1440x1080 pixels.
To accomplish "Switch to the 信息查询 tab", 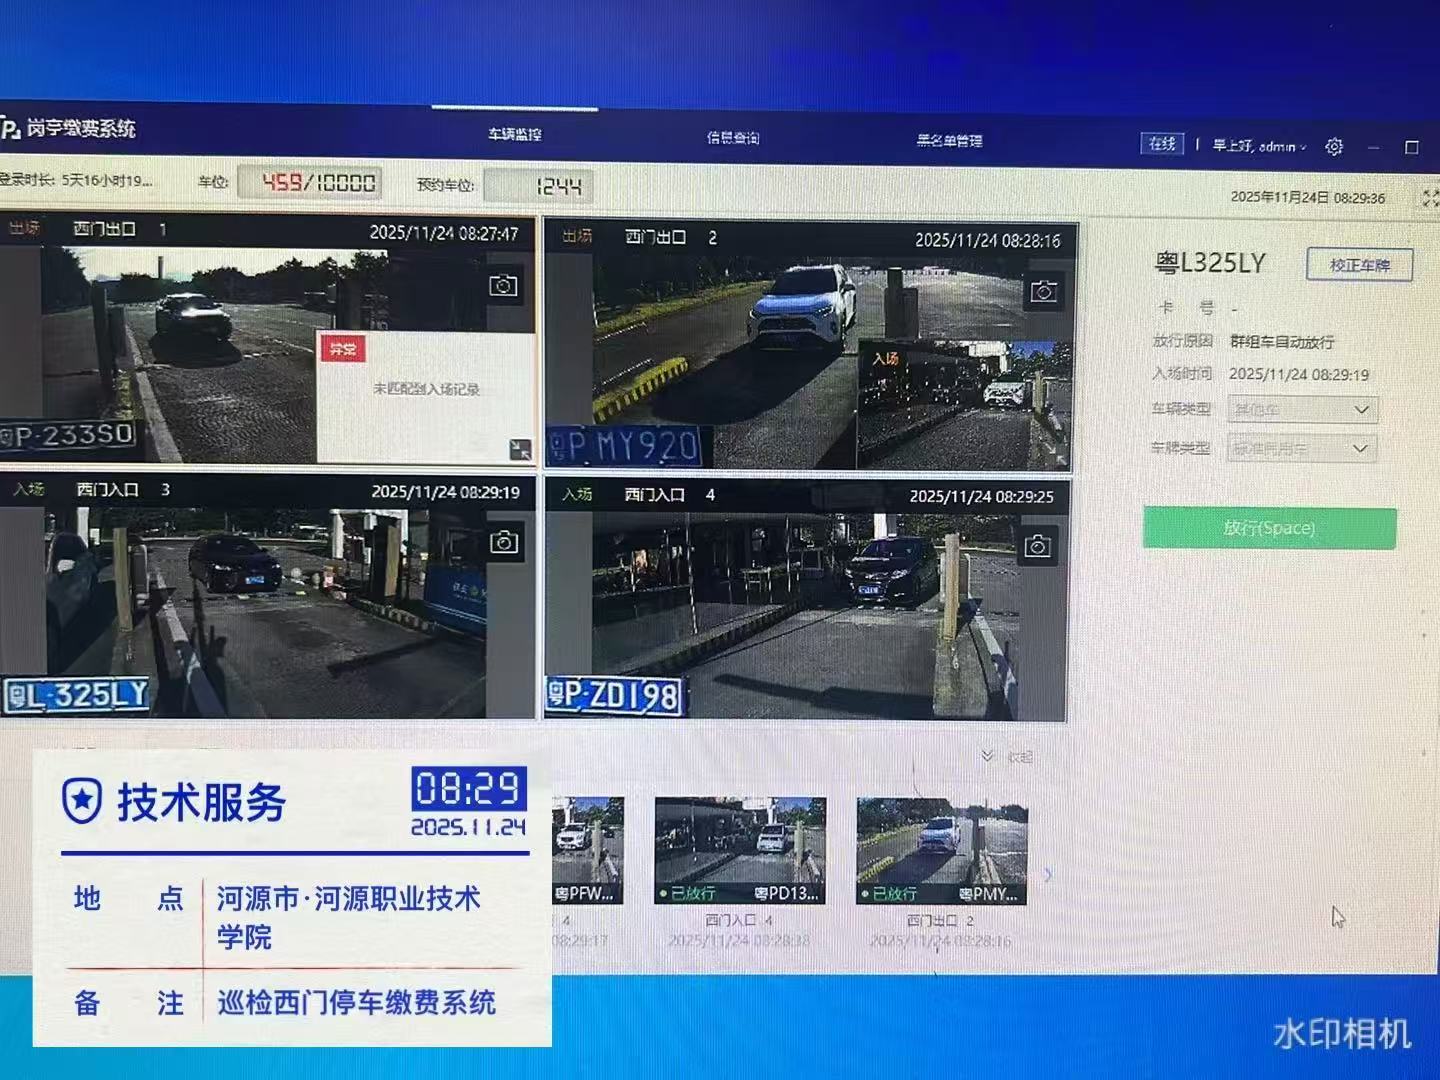I will click(x=733, y=138).
